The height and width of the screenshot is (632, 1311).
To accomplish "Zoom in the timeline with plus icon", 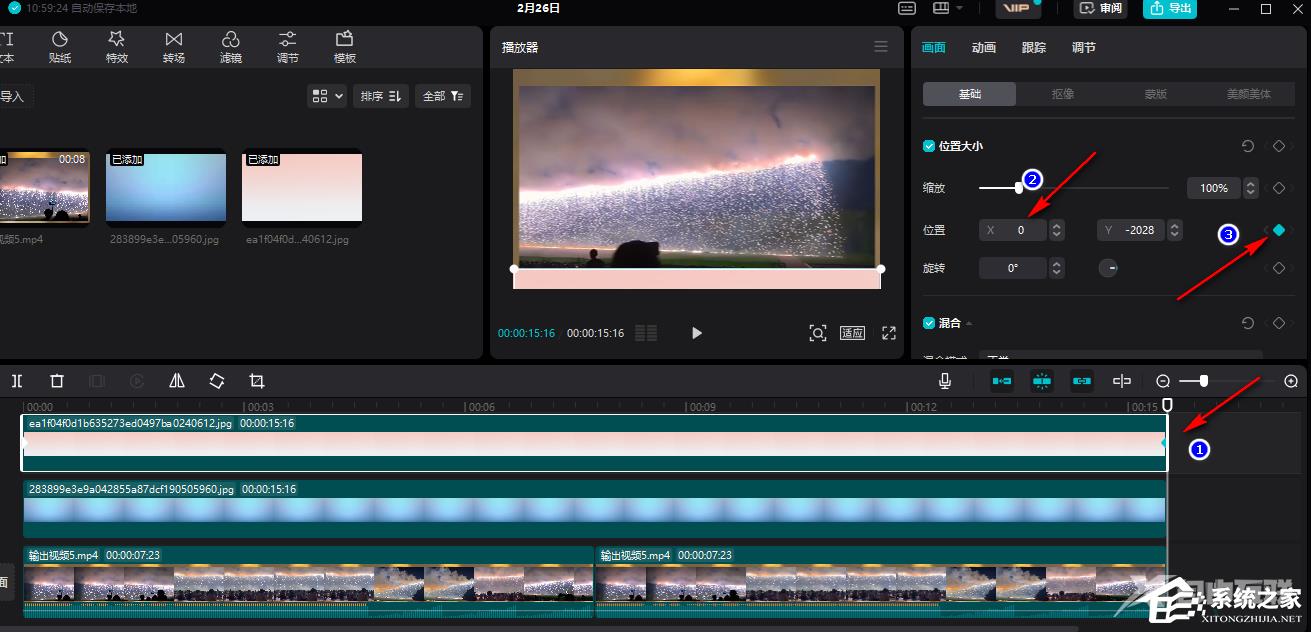I will click(x=1291, y=381).
